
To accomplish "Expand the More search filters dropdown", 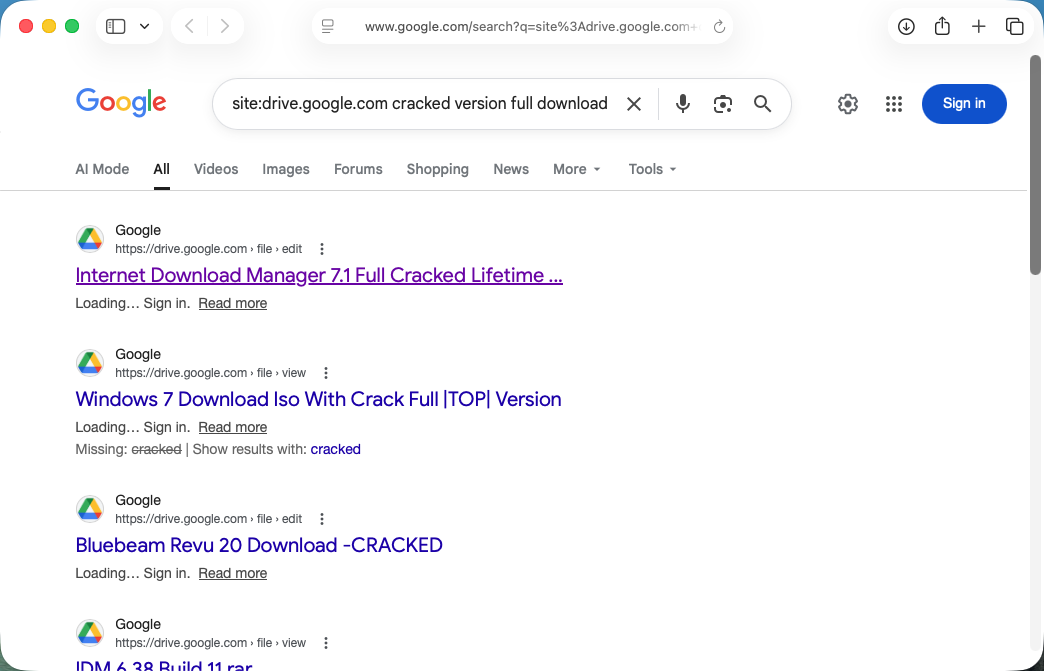I will tap(577, 169).
